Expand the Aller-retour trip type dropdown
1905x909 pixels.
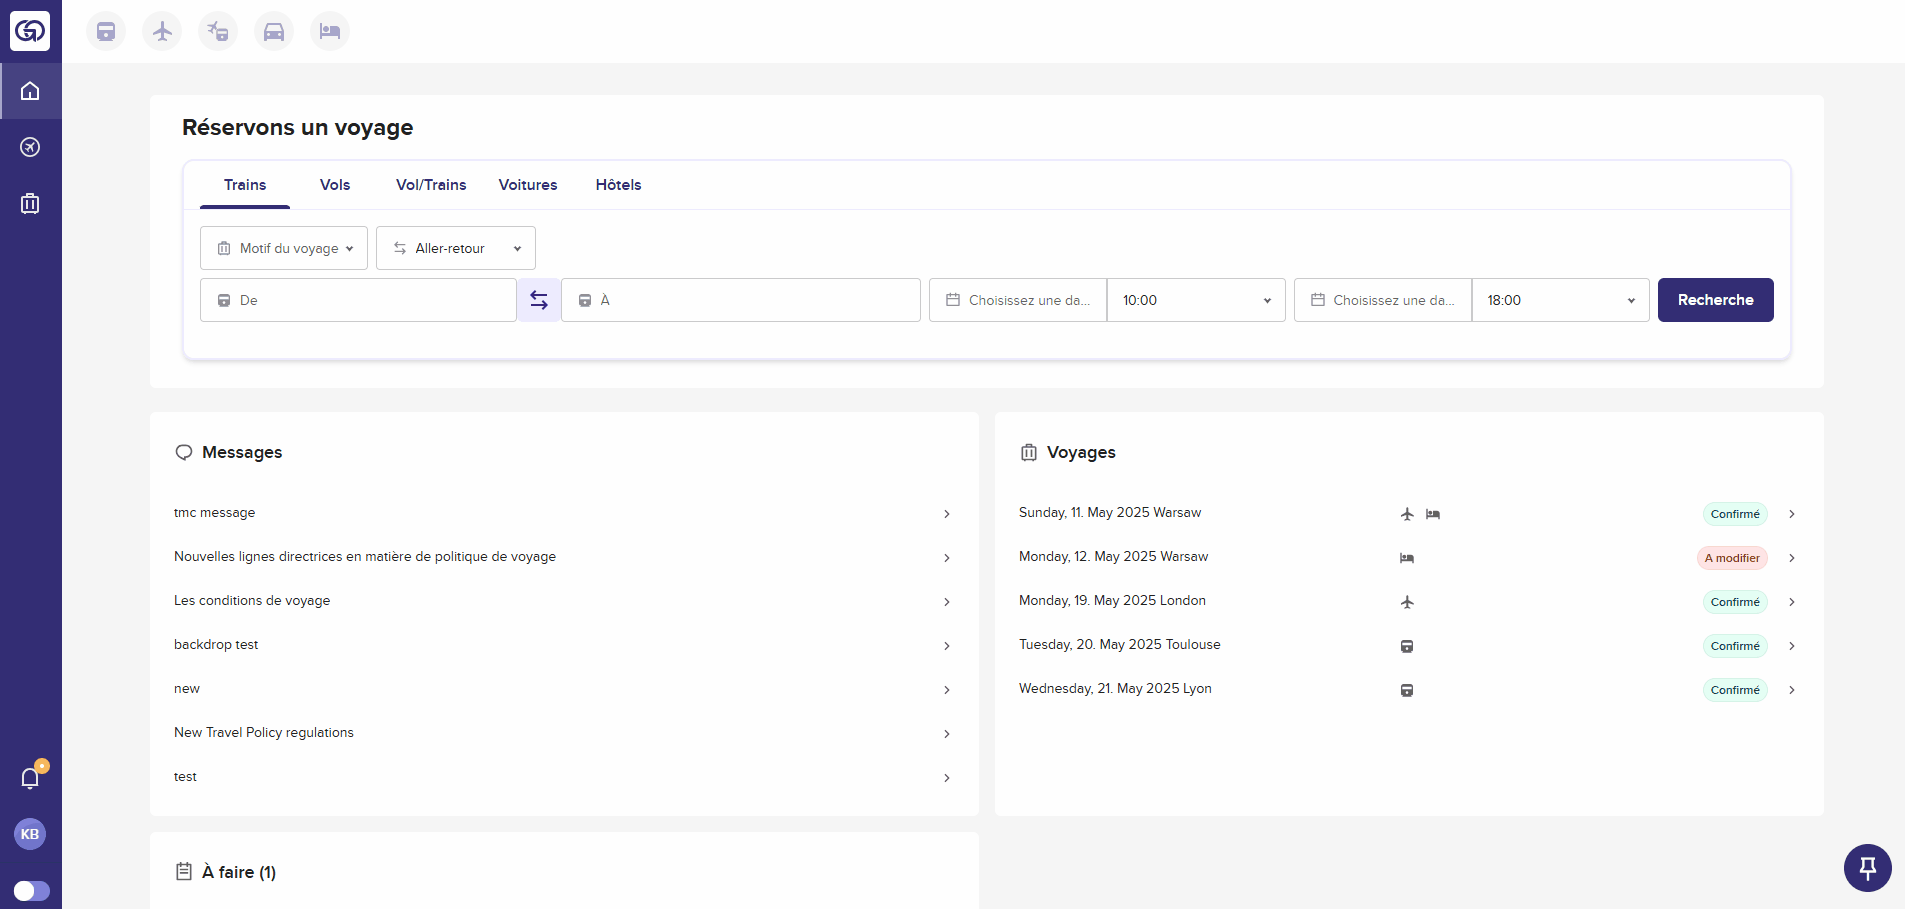(456, 248)
